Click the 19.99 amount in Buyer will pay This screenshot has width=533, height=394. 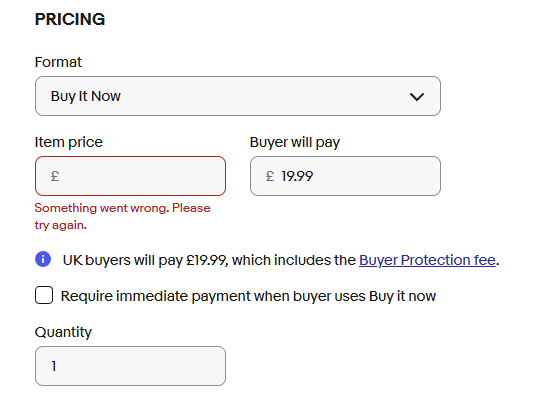pos(297,176)
